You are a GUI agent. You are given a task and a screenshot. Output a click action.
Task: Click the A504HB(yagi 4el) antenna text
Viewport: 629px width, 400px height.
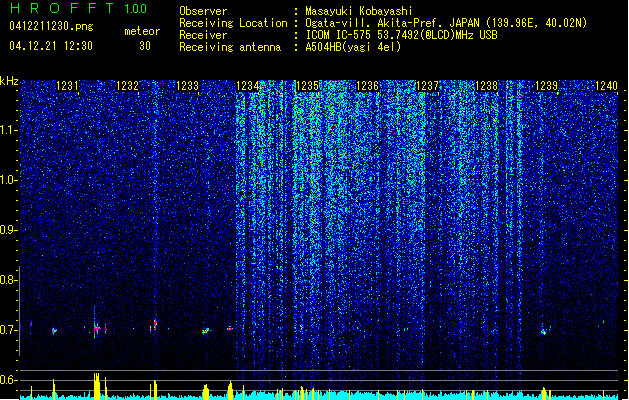pyautogui.click(x=353, y=47)
